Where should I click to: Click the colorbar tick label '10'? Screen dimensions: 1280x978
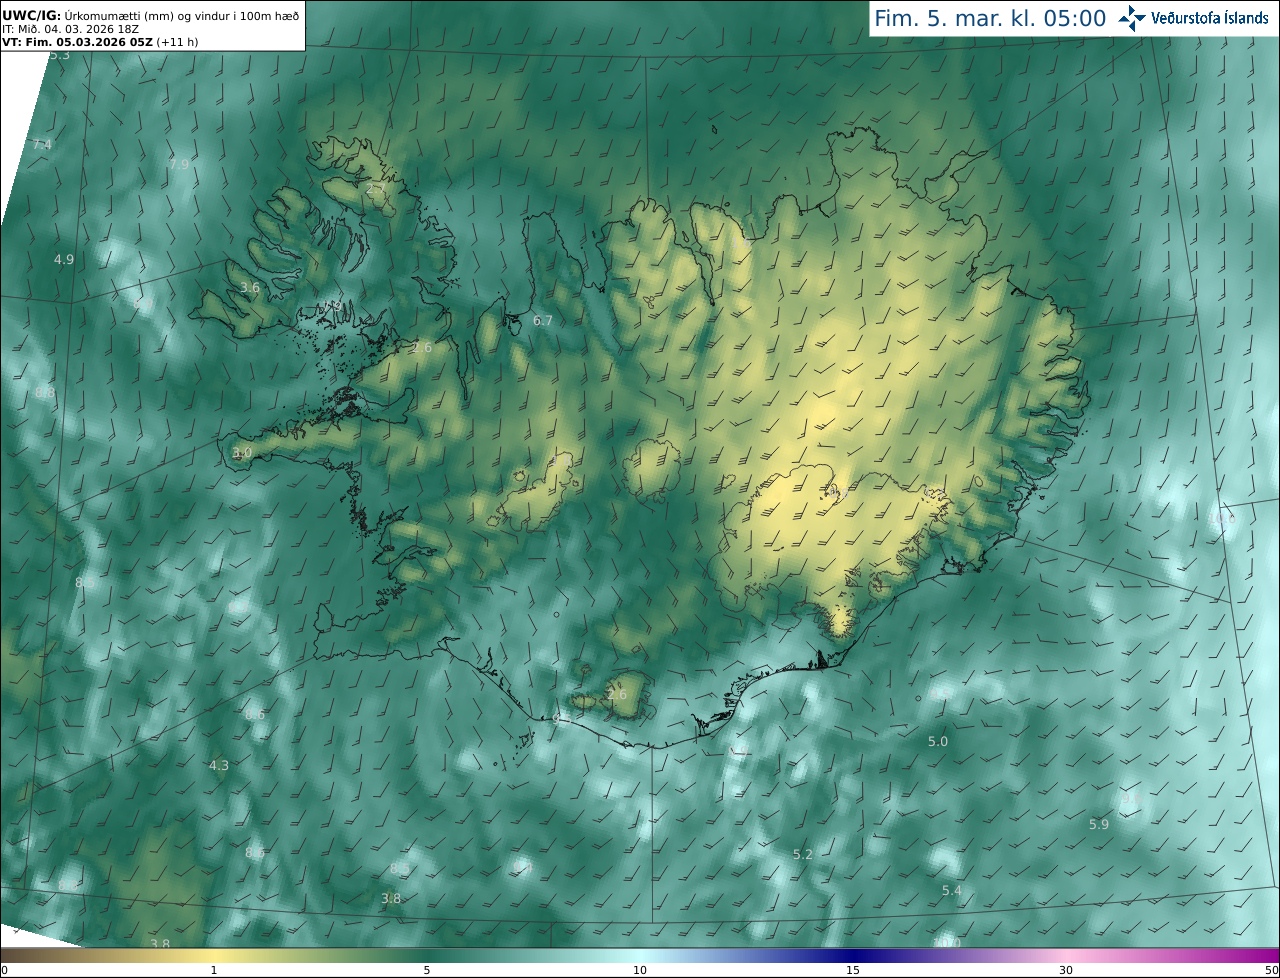tap(640, 970)
